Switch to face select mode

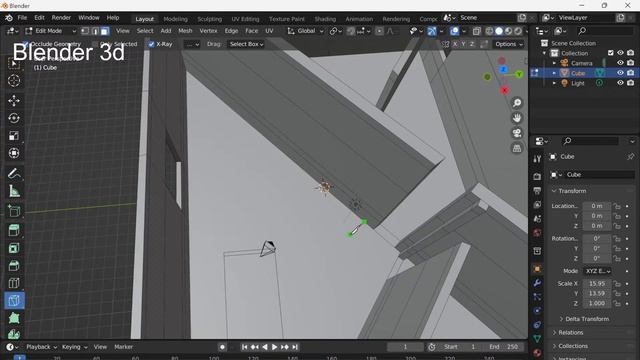pyautogui.click(x=105, y=31)
